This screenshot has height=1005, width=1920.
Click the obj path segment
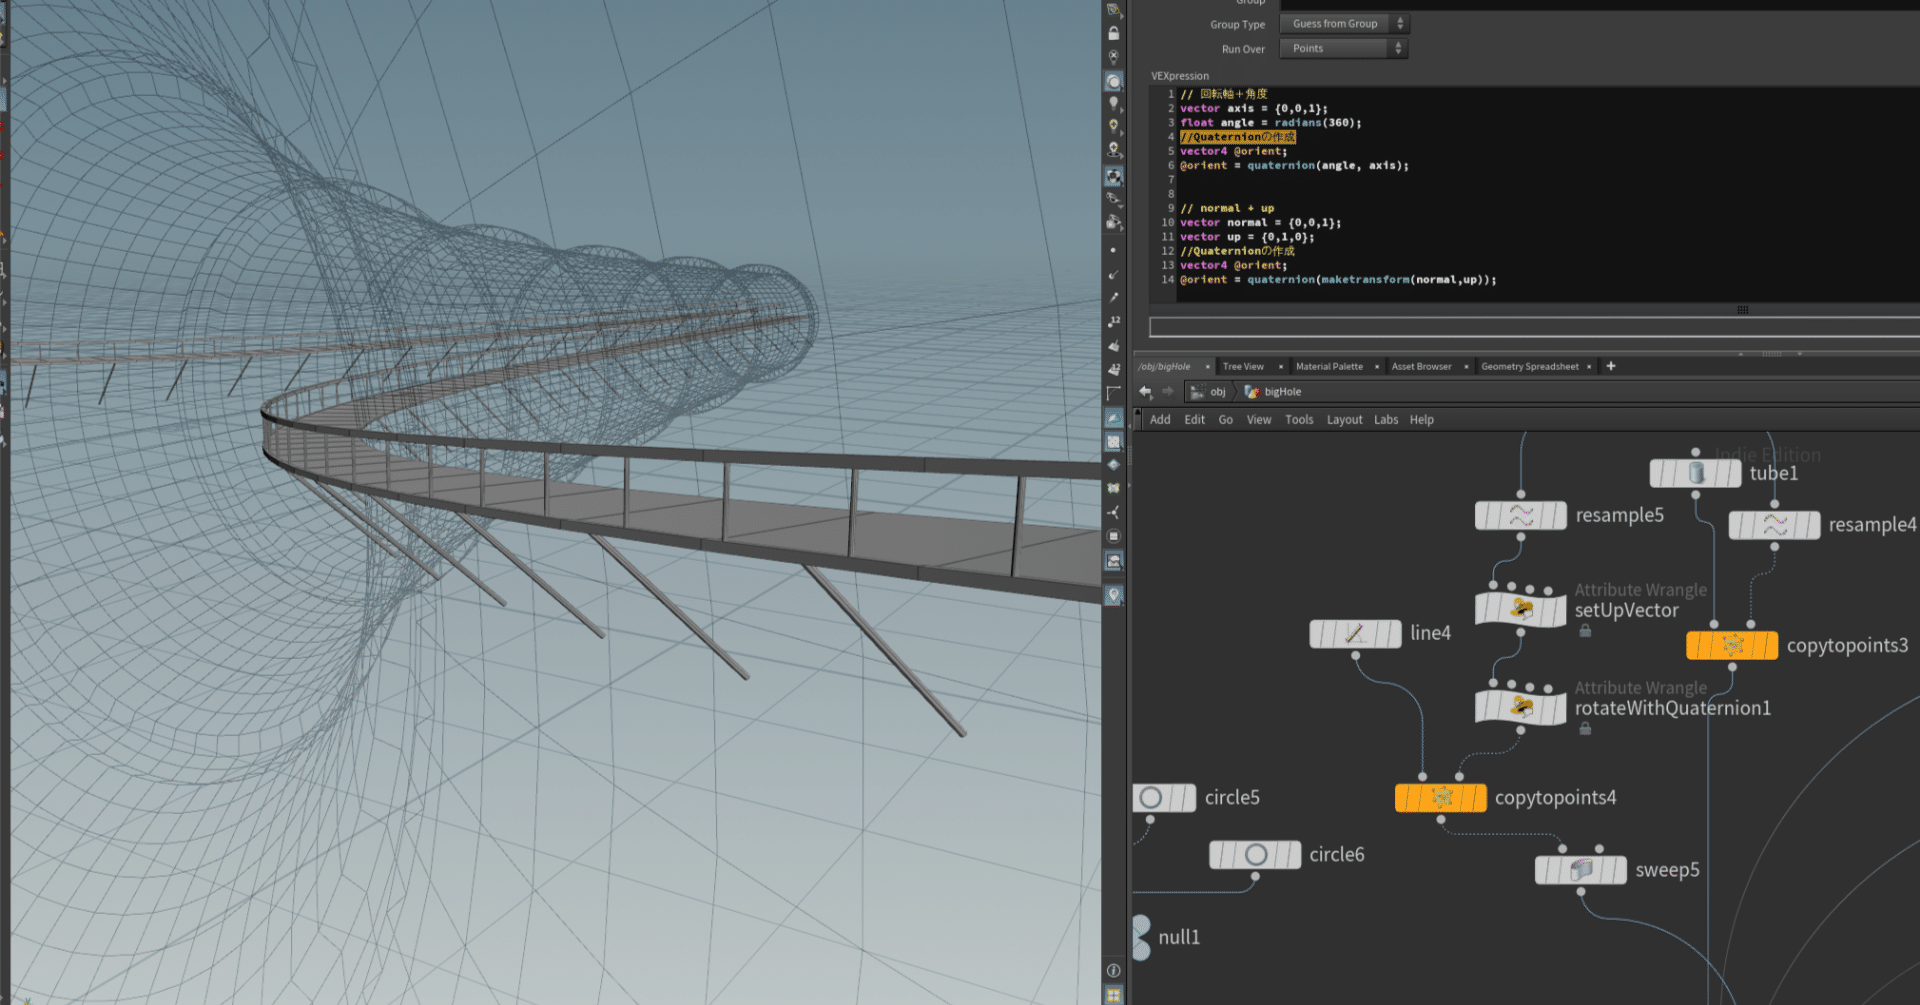[1208, 392]
